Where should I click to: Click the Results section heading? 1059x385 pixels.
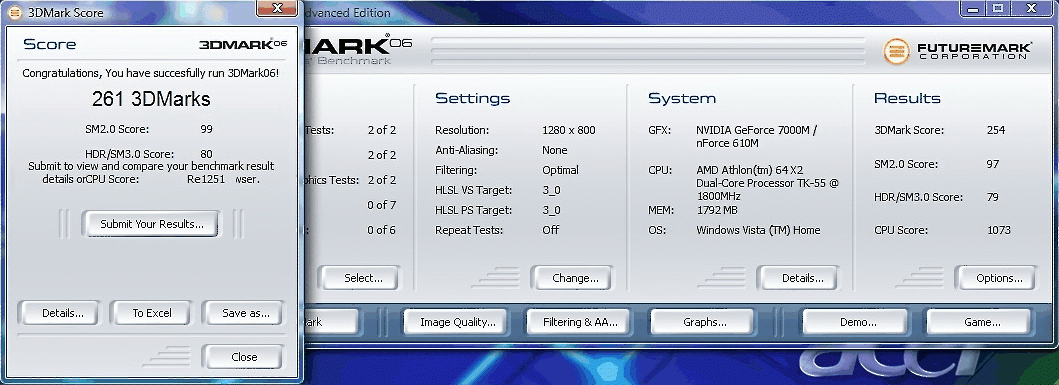point(908,99)
